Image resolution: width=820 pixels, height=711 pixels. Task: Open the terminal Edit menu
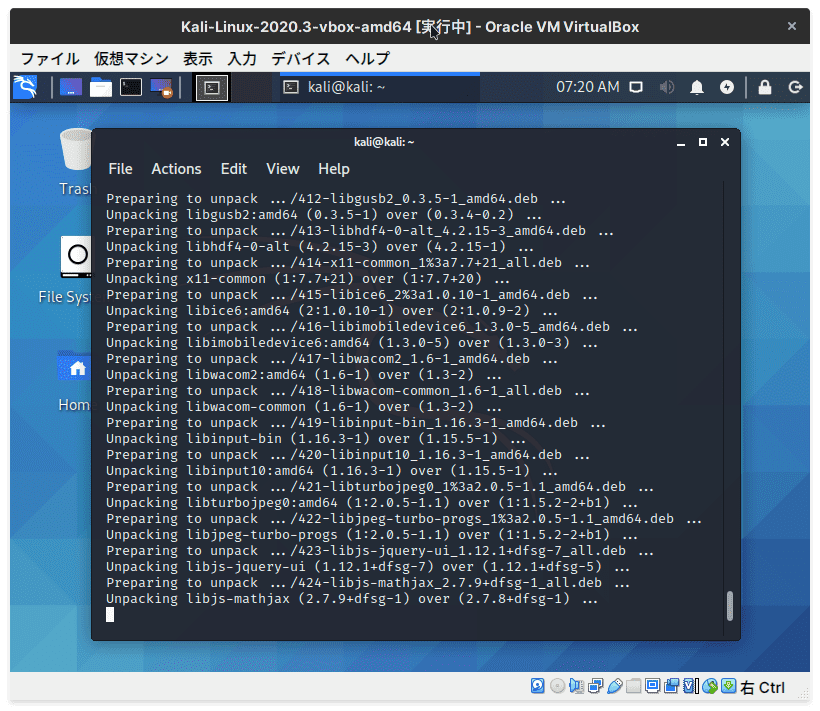pos(233,169)
